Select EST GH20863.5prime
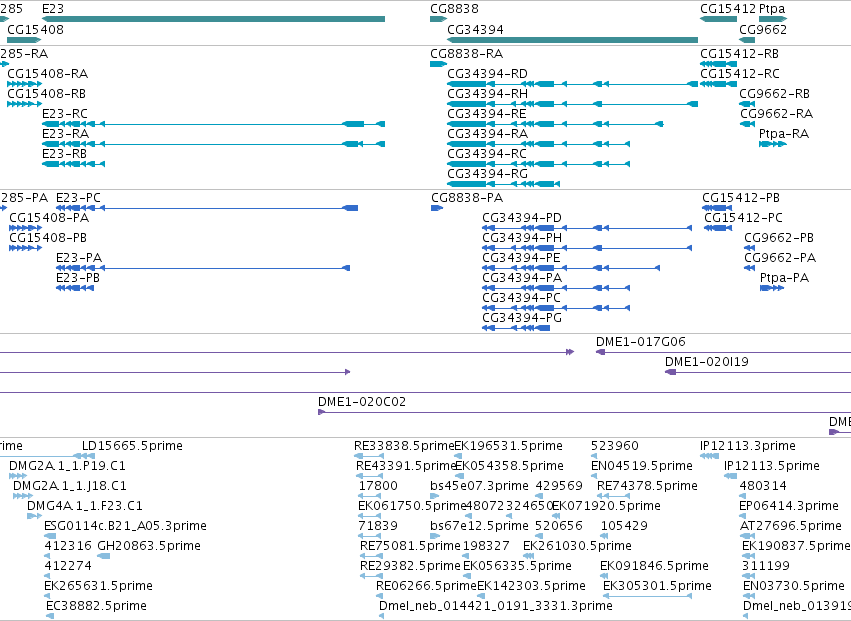The image size is (851, 621). click(104, 556)
